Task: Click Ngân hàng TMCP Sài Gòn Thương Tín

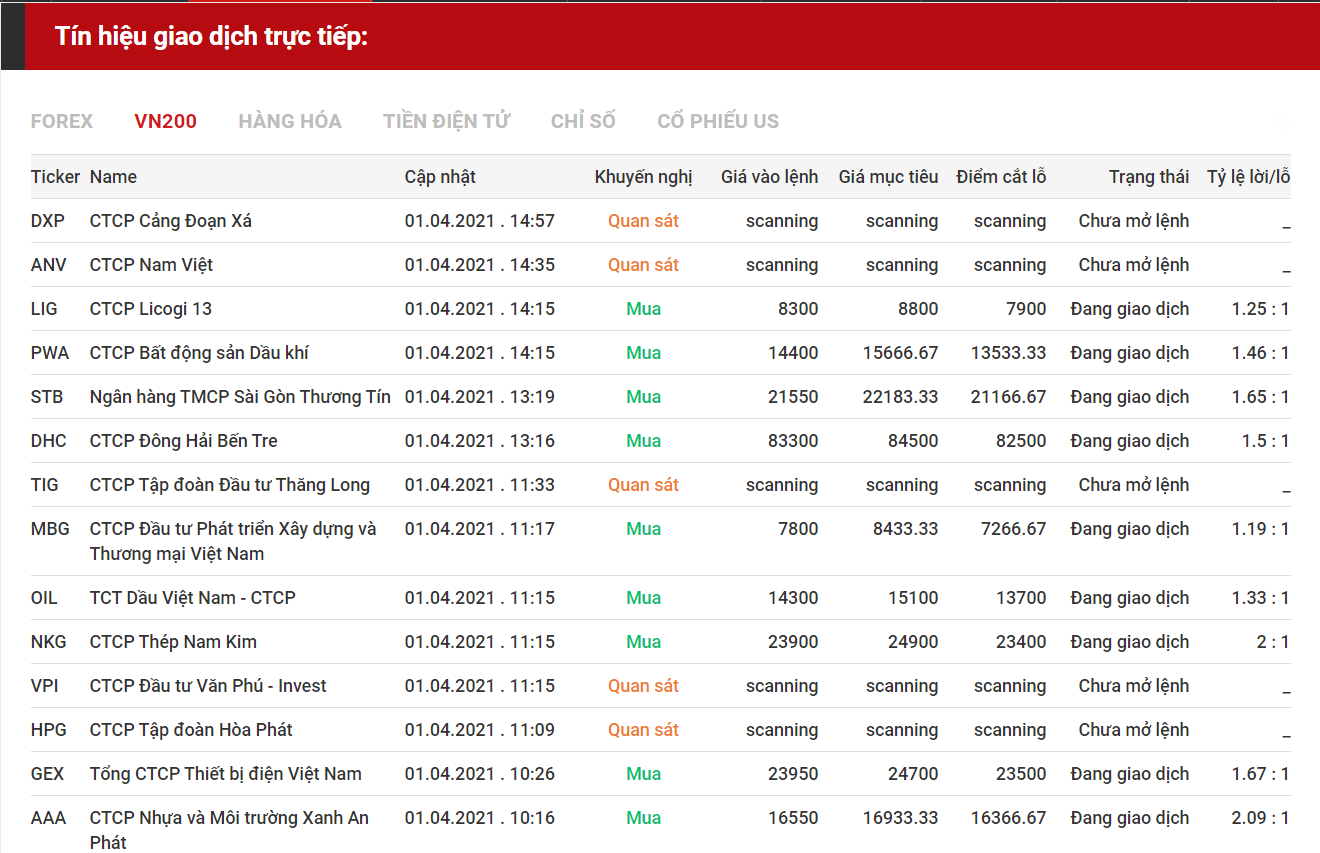Action: [x=240, y=397]
